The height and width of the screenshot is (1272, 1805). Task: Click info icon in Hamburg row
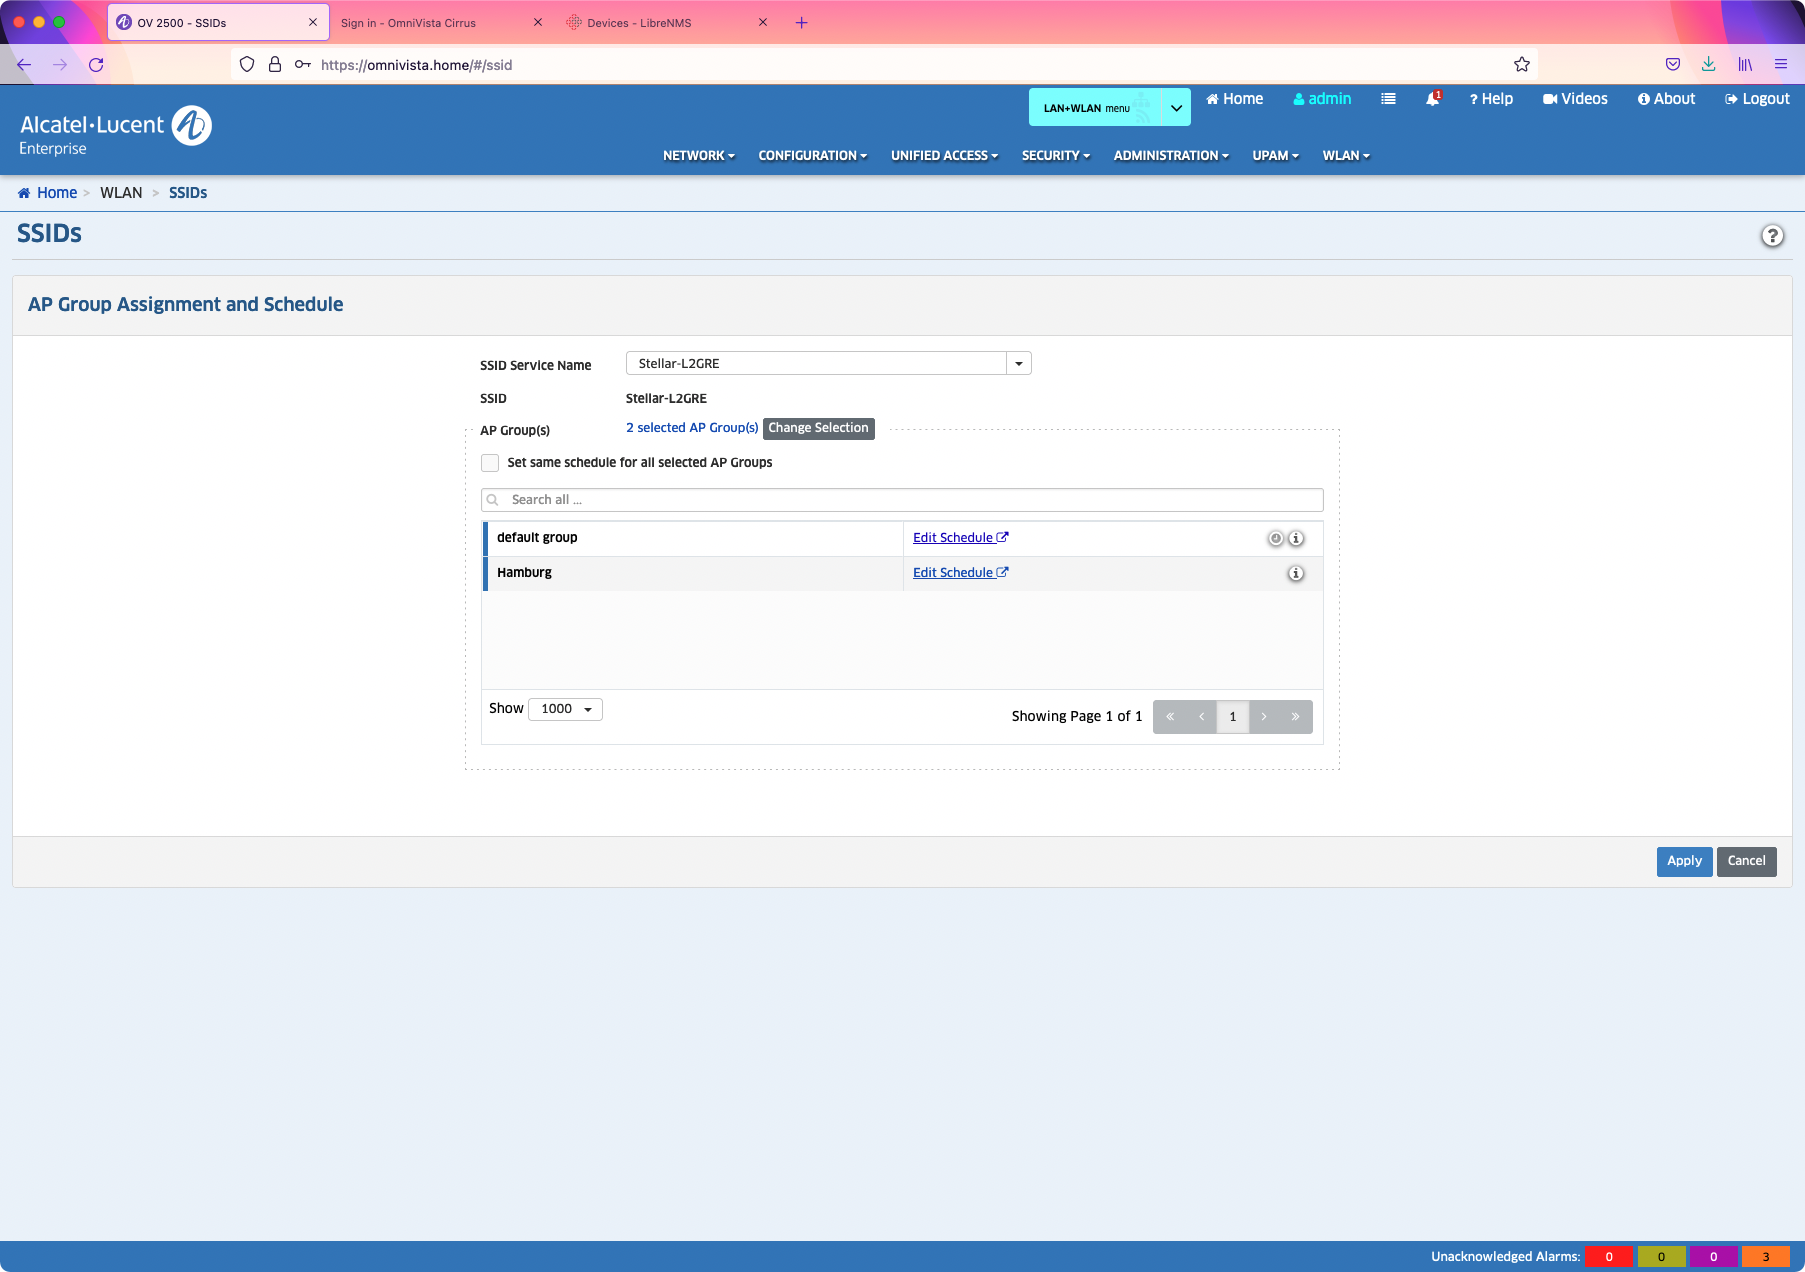click(x=1296, y=574)
